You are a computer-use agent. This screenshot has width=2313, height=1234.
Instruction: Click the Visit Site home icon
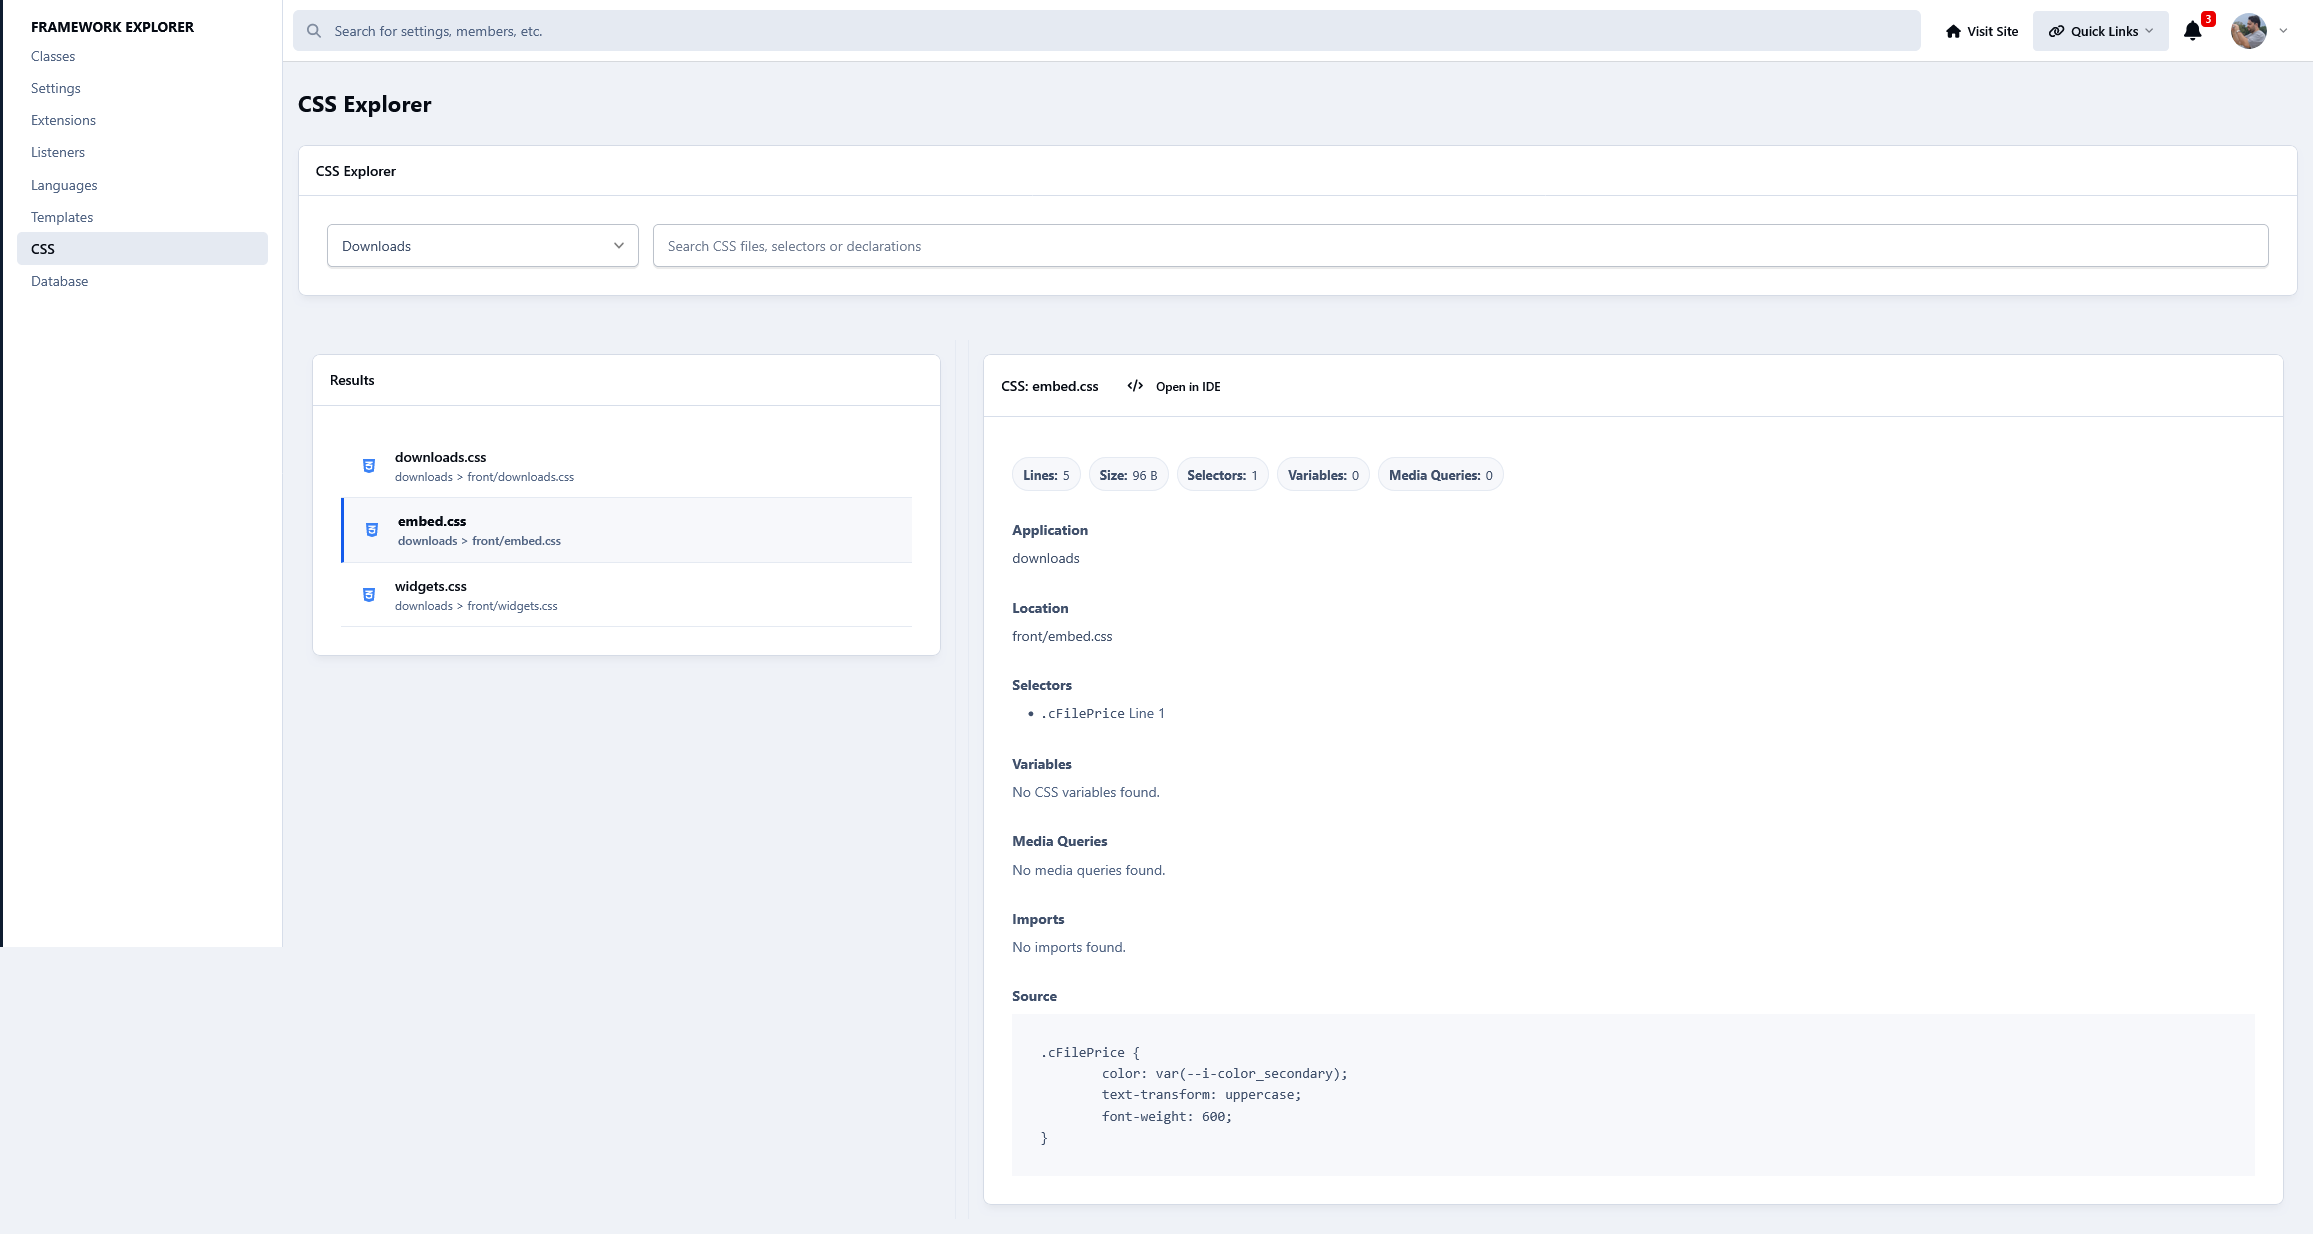pos(1953,31)
